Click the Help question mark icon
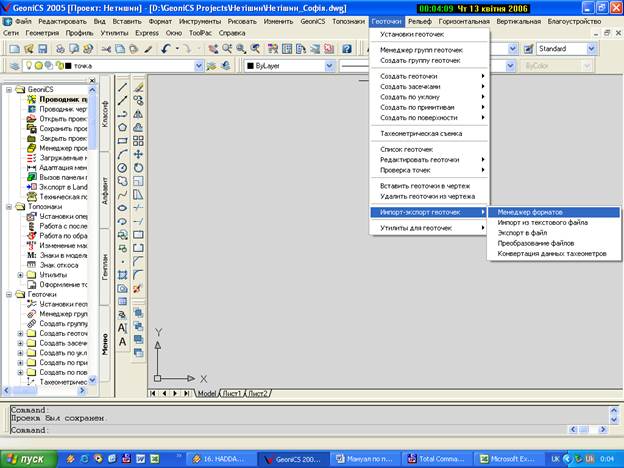Viewport: 624px width, 468px height. 347,49
